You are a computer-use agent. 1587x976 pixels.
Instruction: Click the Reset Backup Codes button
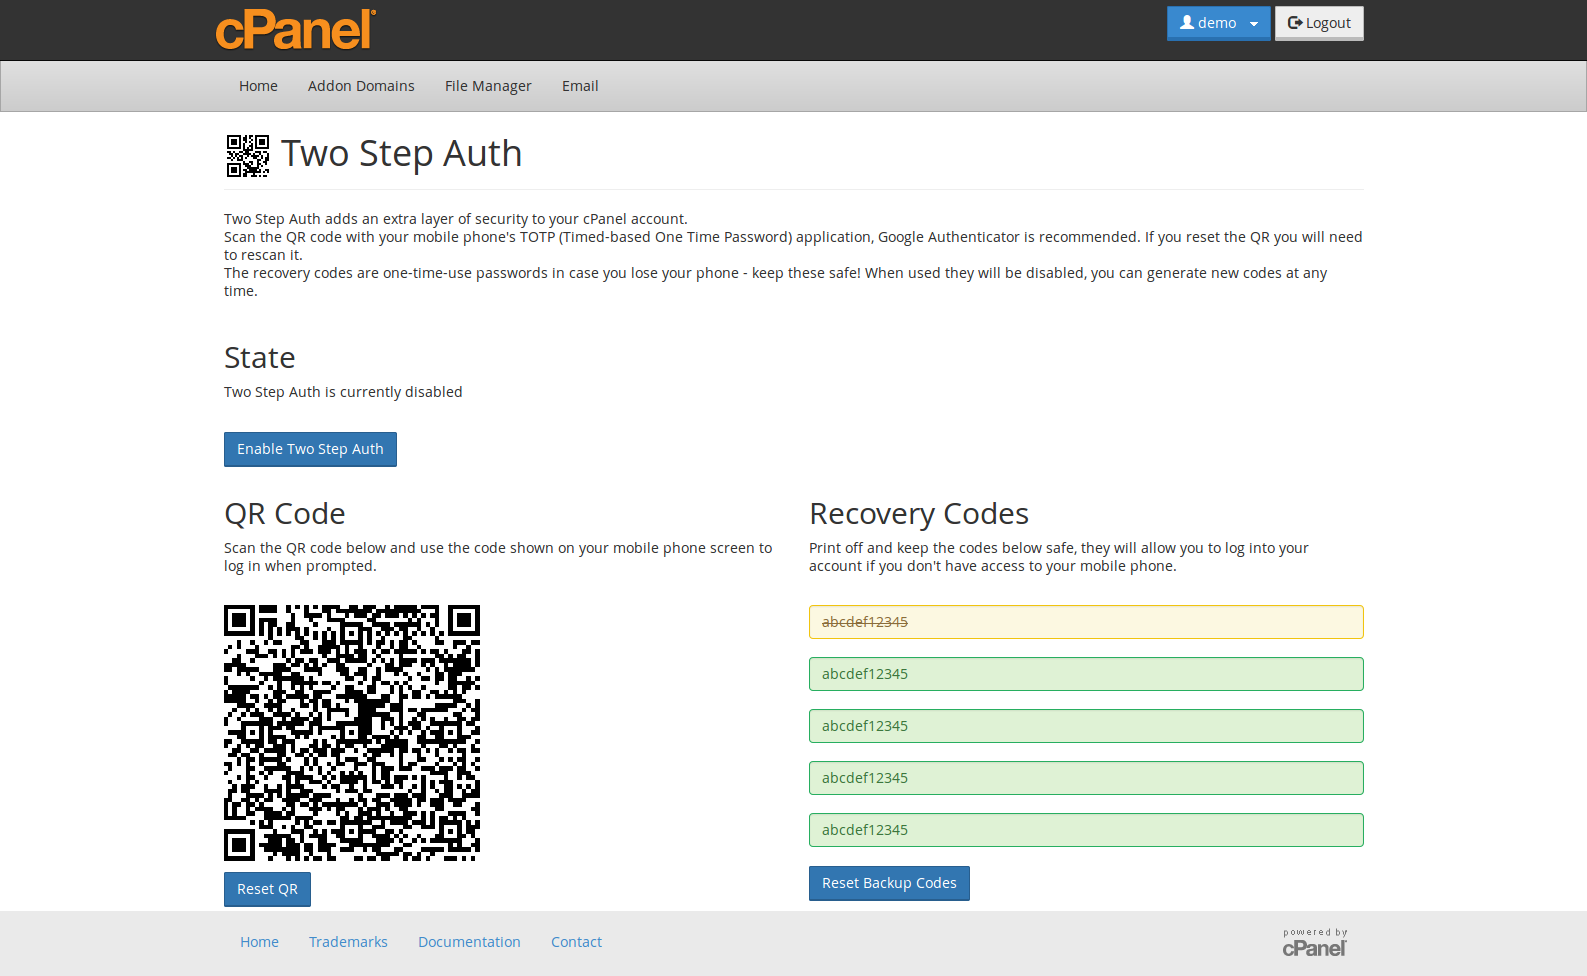click(889, 883)
